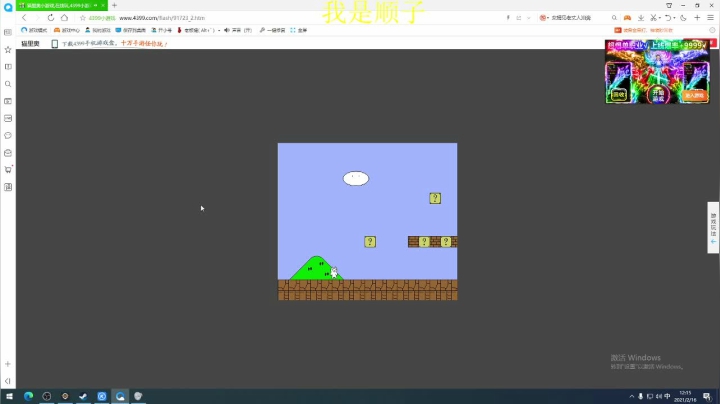Viewport: 720px width, 404px height.
Task: Click the microphone icon in system tray
Action: [641, 396]
